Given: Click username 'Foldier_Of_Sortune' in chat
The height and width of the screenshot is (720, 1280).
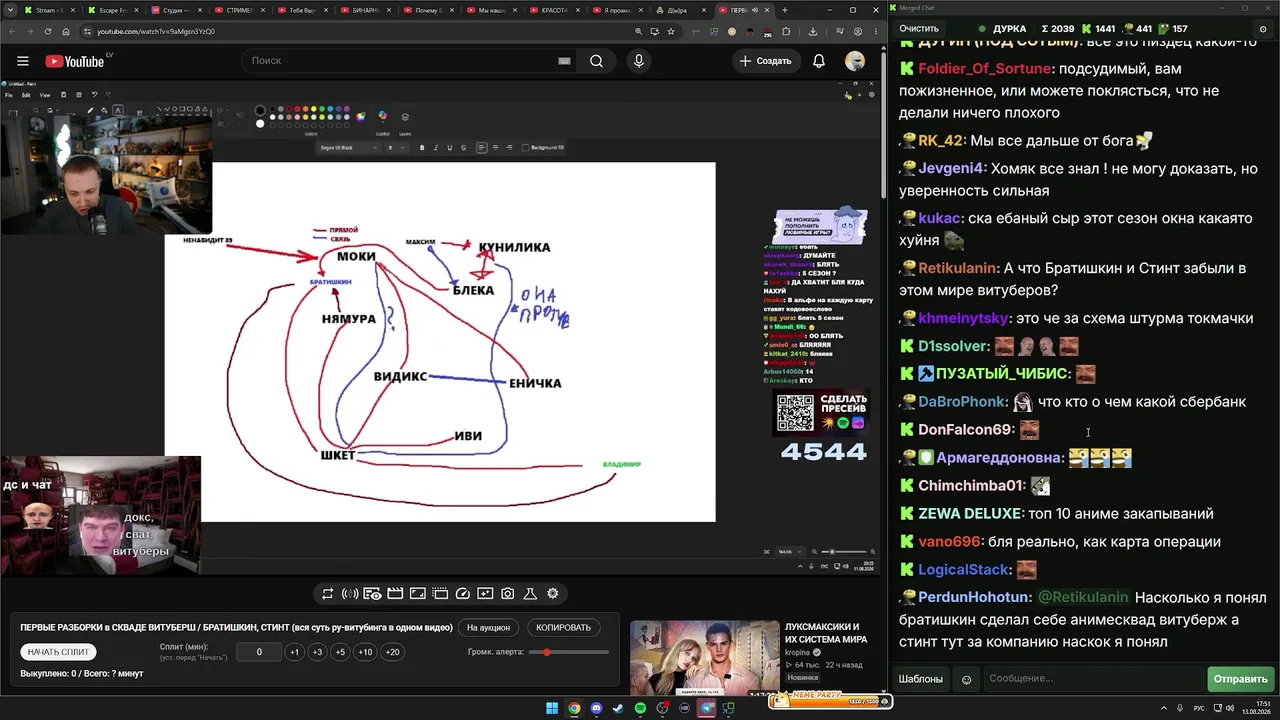Looking at the screenshot, I should pos(984,69).
